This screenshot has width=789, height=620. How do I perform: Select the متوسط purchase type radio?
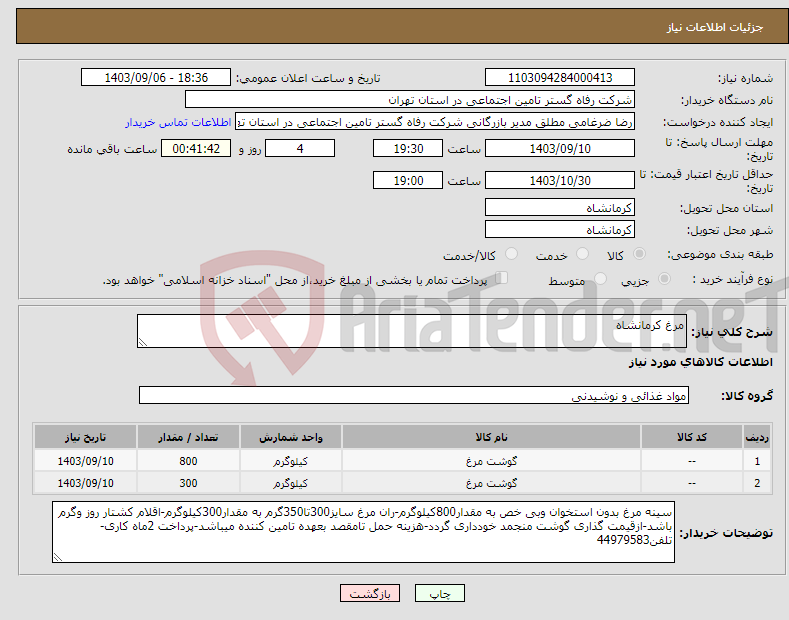tap(600, 278)
